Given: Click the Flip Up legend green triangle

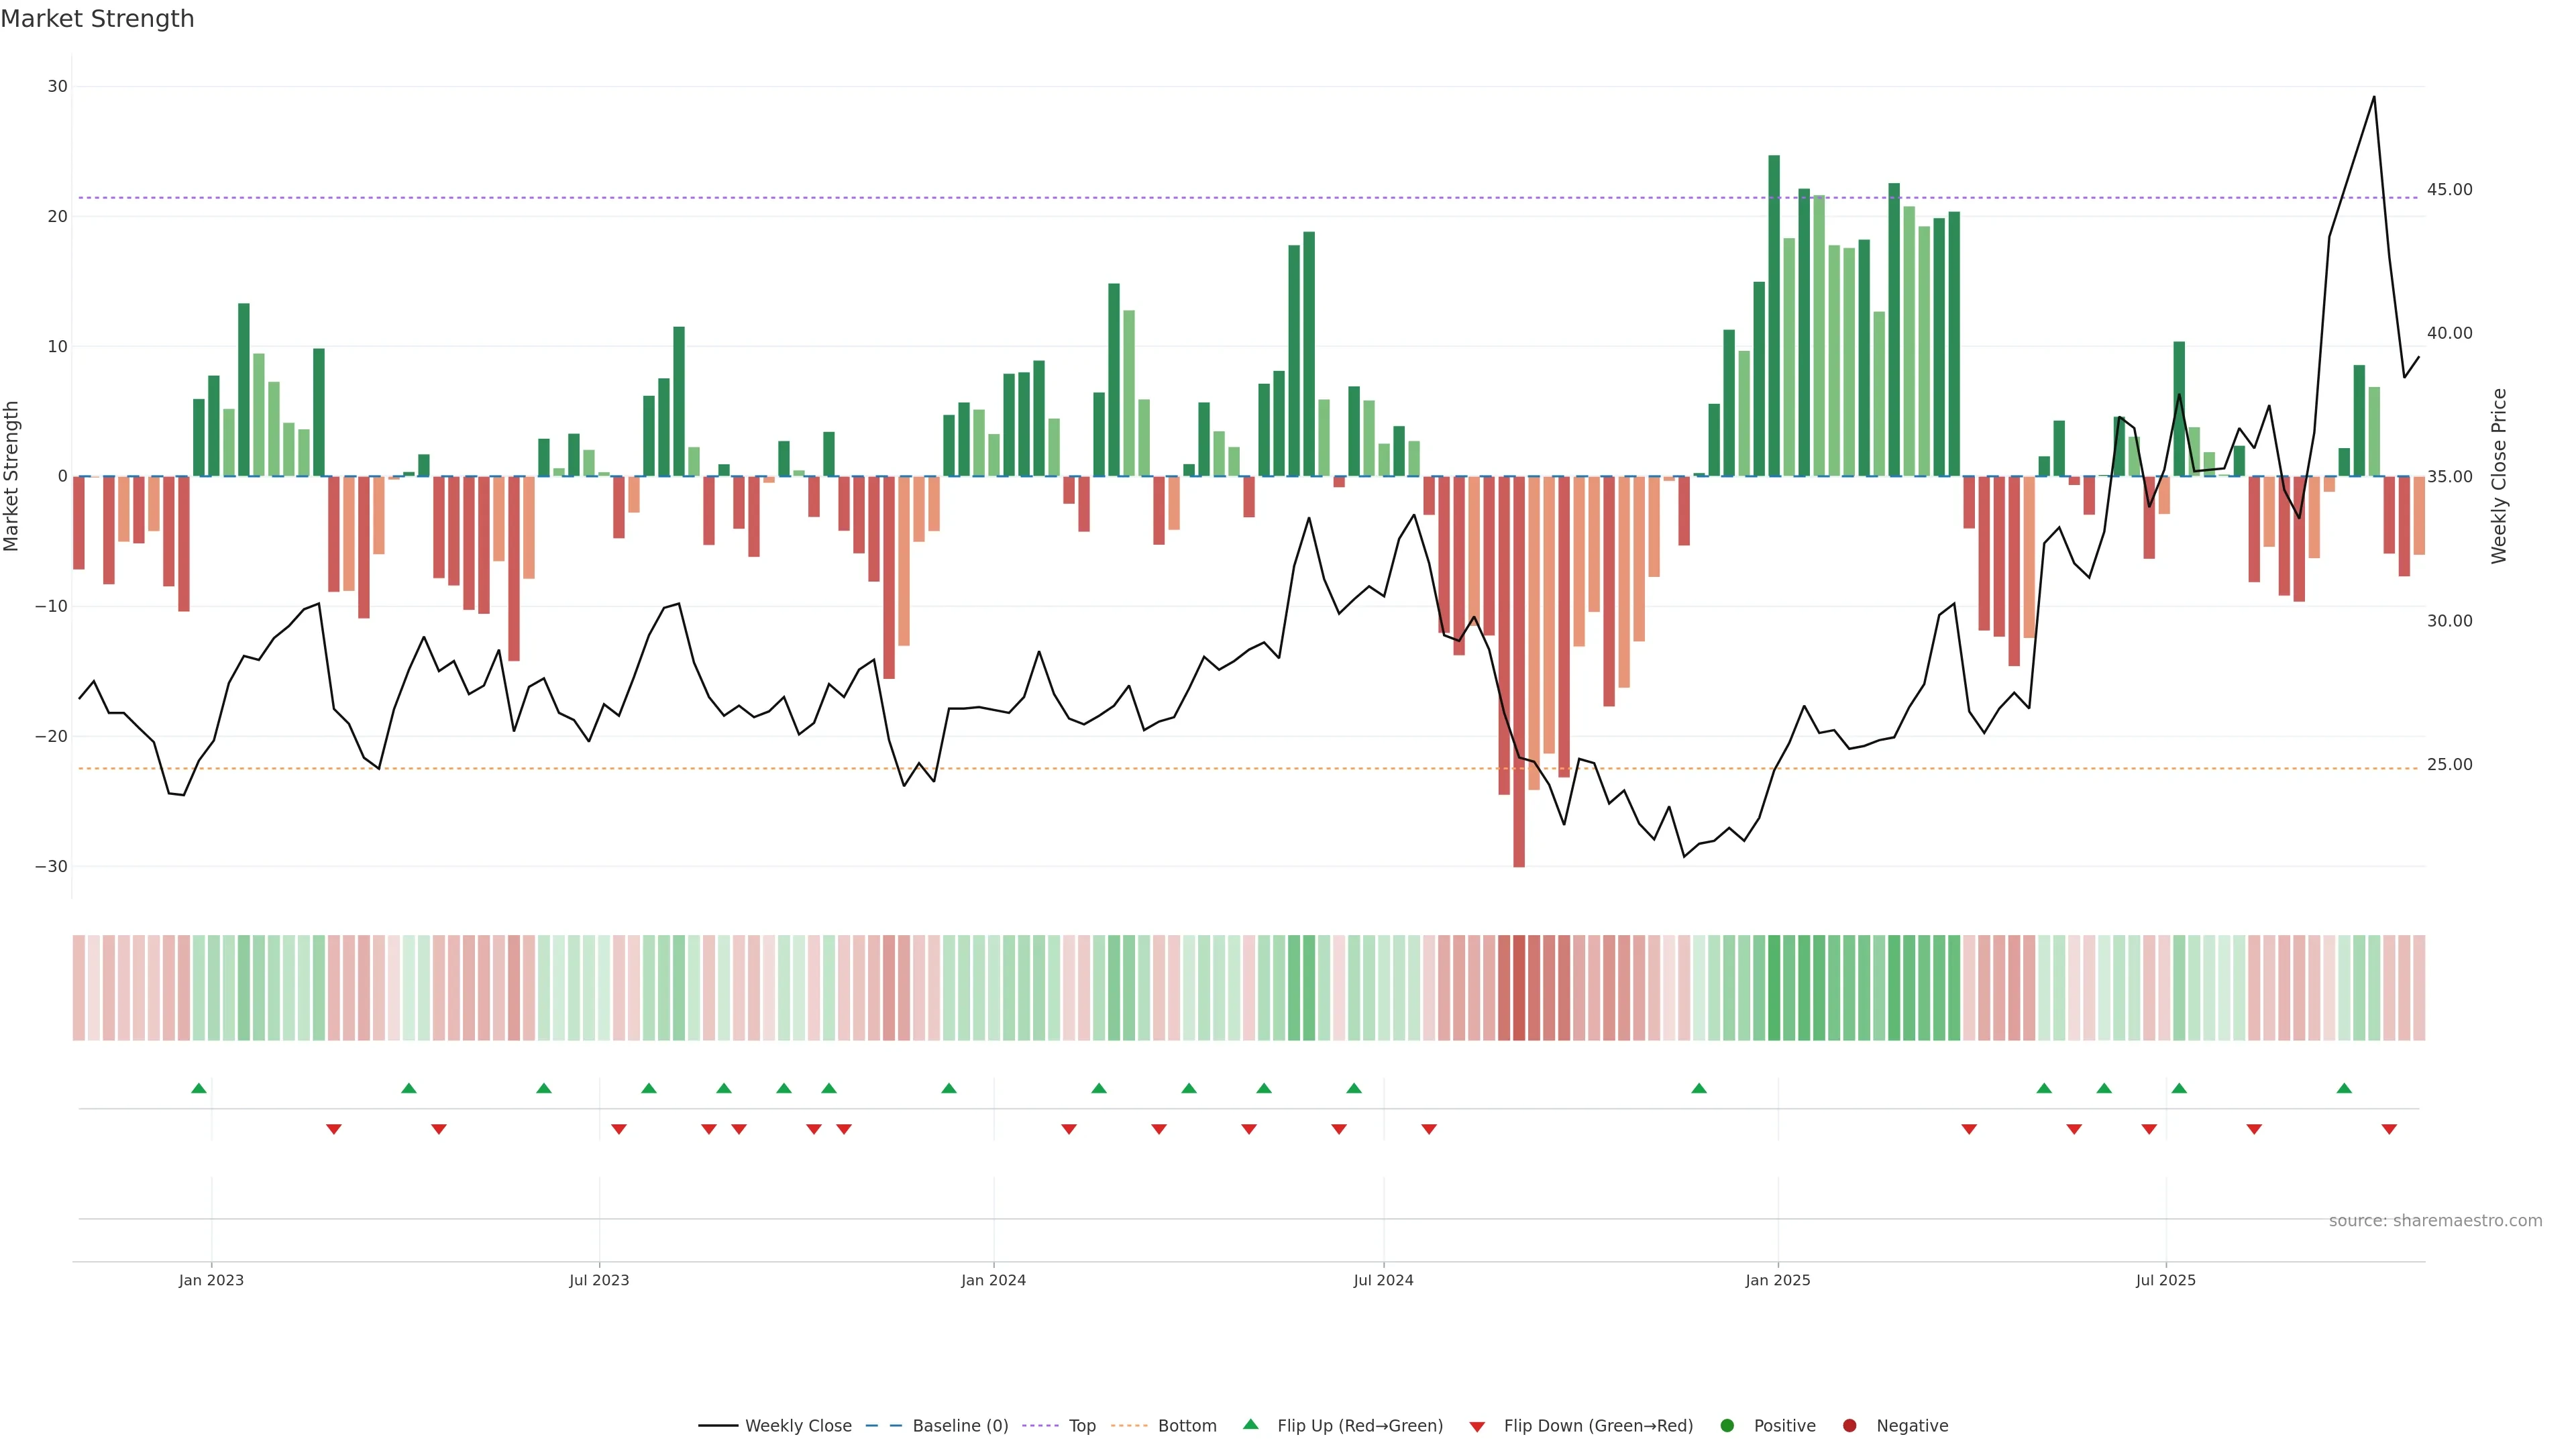Looking at the screenshot, I should coord(1250,1425).
